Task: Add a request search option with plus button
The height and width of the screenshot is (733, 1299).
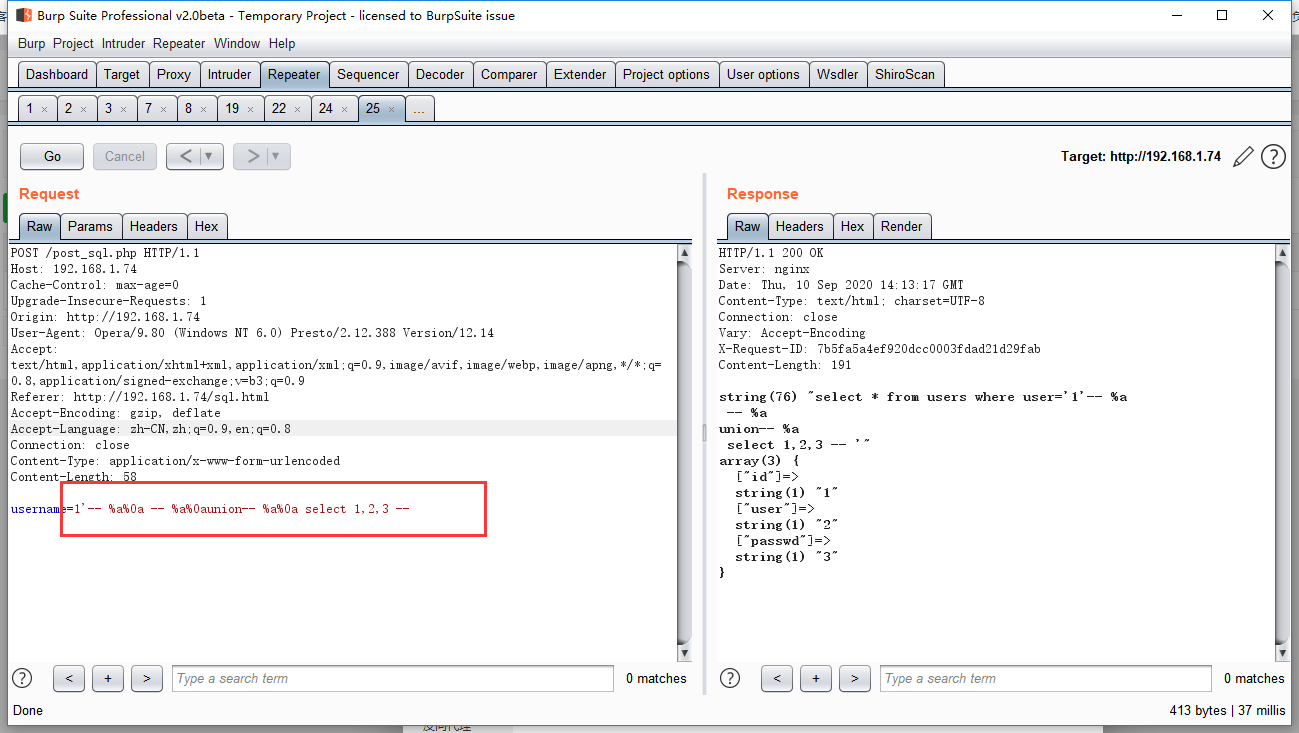Action: point(108,678)
